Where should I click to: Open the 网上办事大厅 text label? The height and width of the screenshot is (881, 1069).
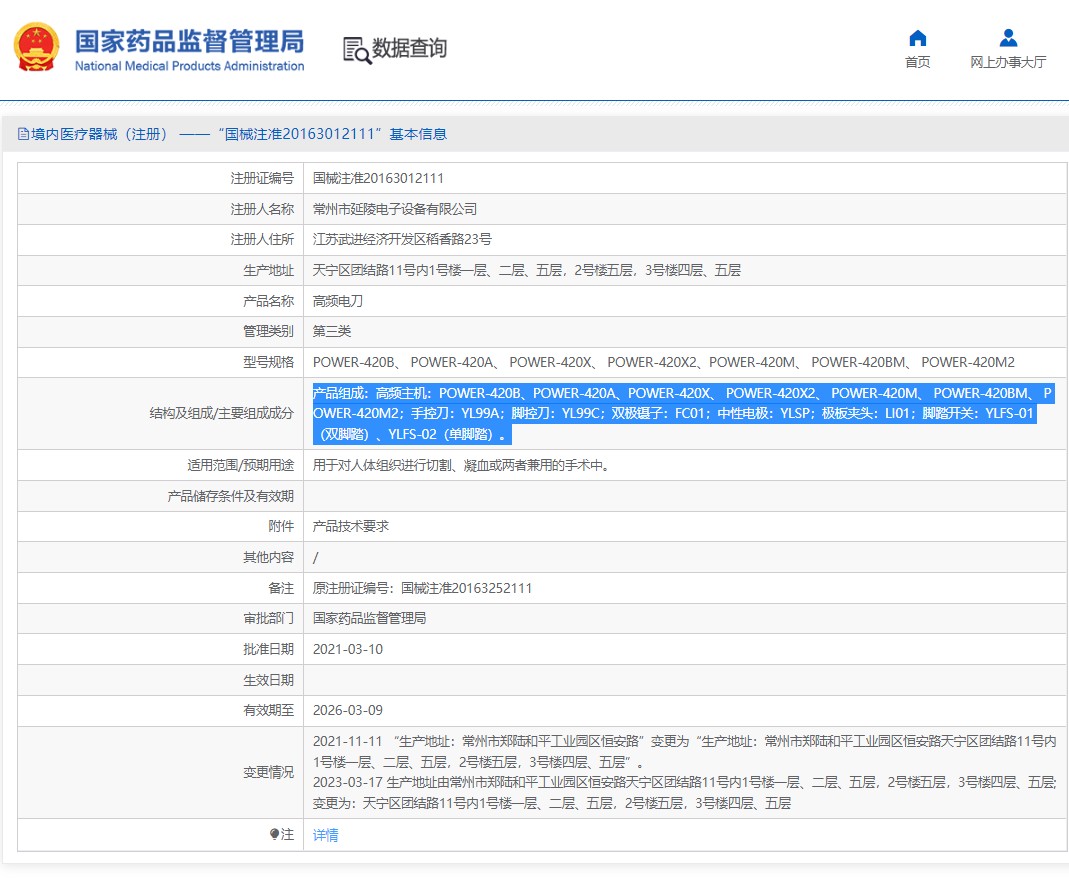1008,62
